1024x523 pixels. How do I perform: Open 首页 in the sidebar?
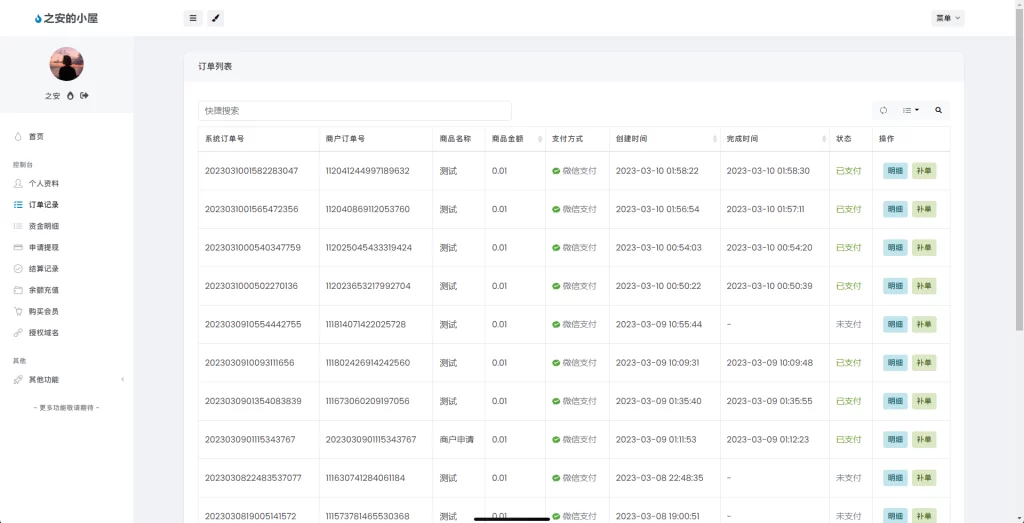click(67, 137)
